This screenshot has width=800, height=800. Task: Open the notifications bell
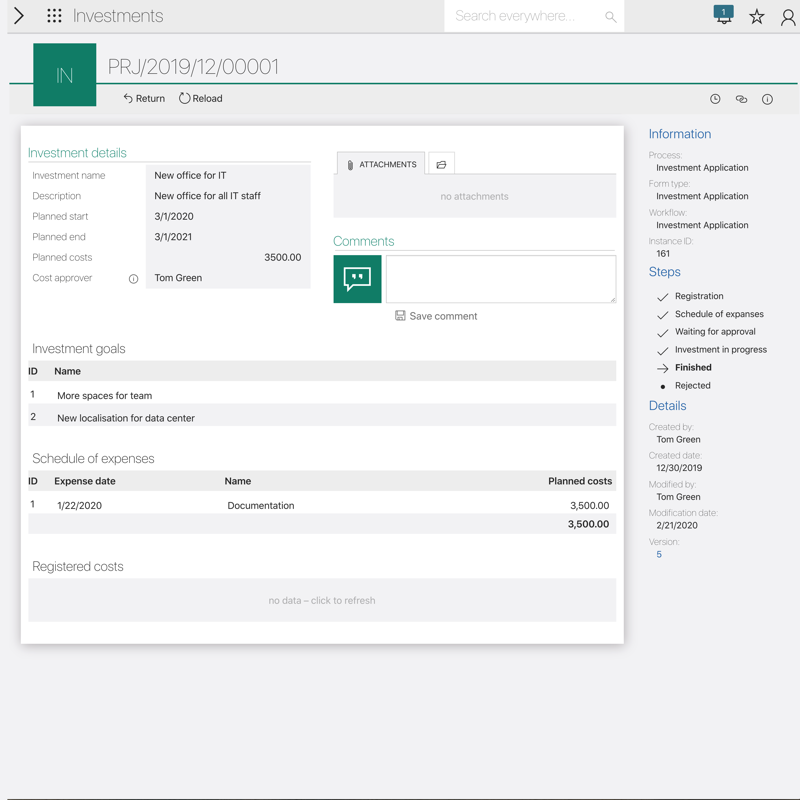click(723, 15)
